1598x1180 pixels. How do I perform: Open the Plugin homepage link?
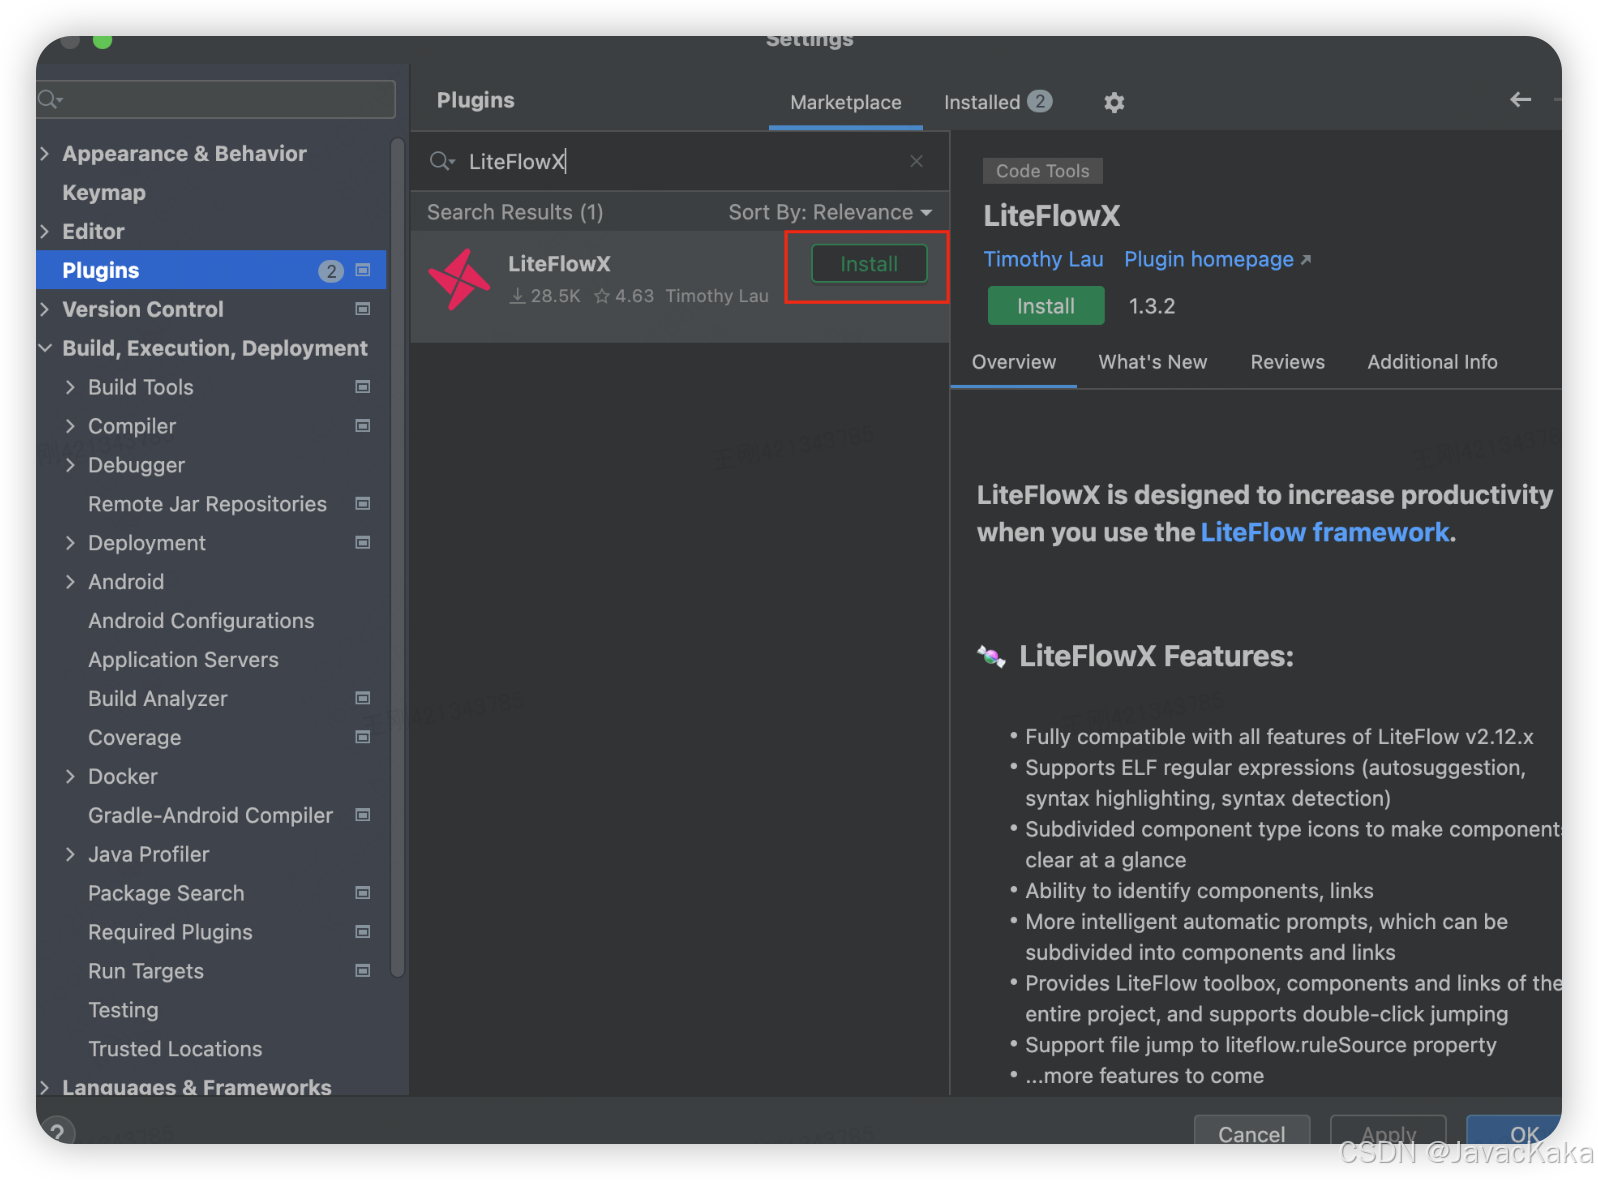tap(1217, 259)
